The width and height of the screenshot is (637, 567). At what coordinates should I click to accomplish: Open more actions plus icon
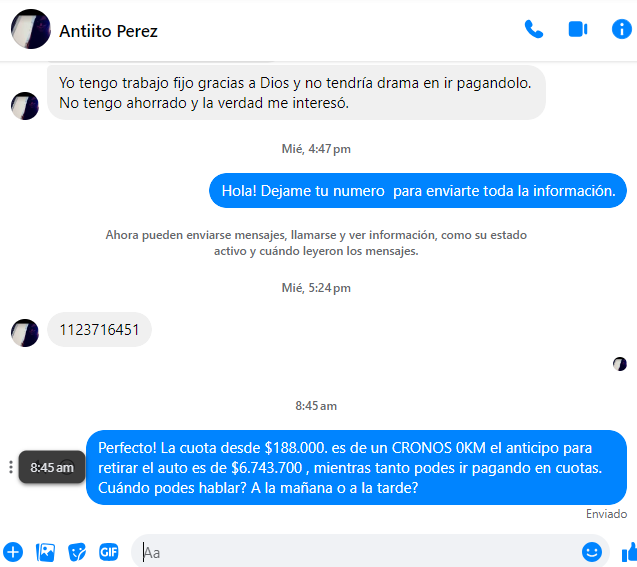[x=13, y=552]
